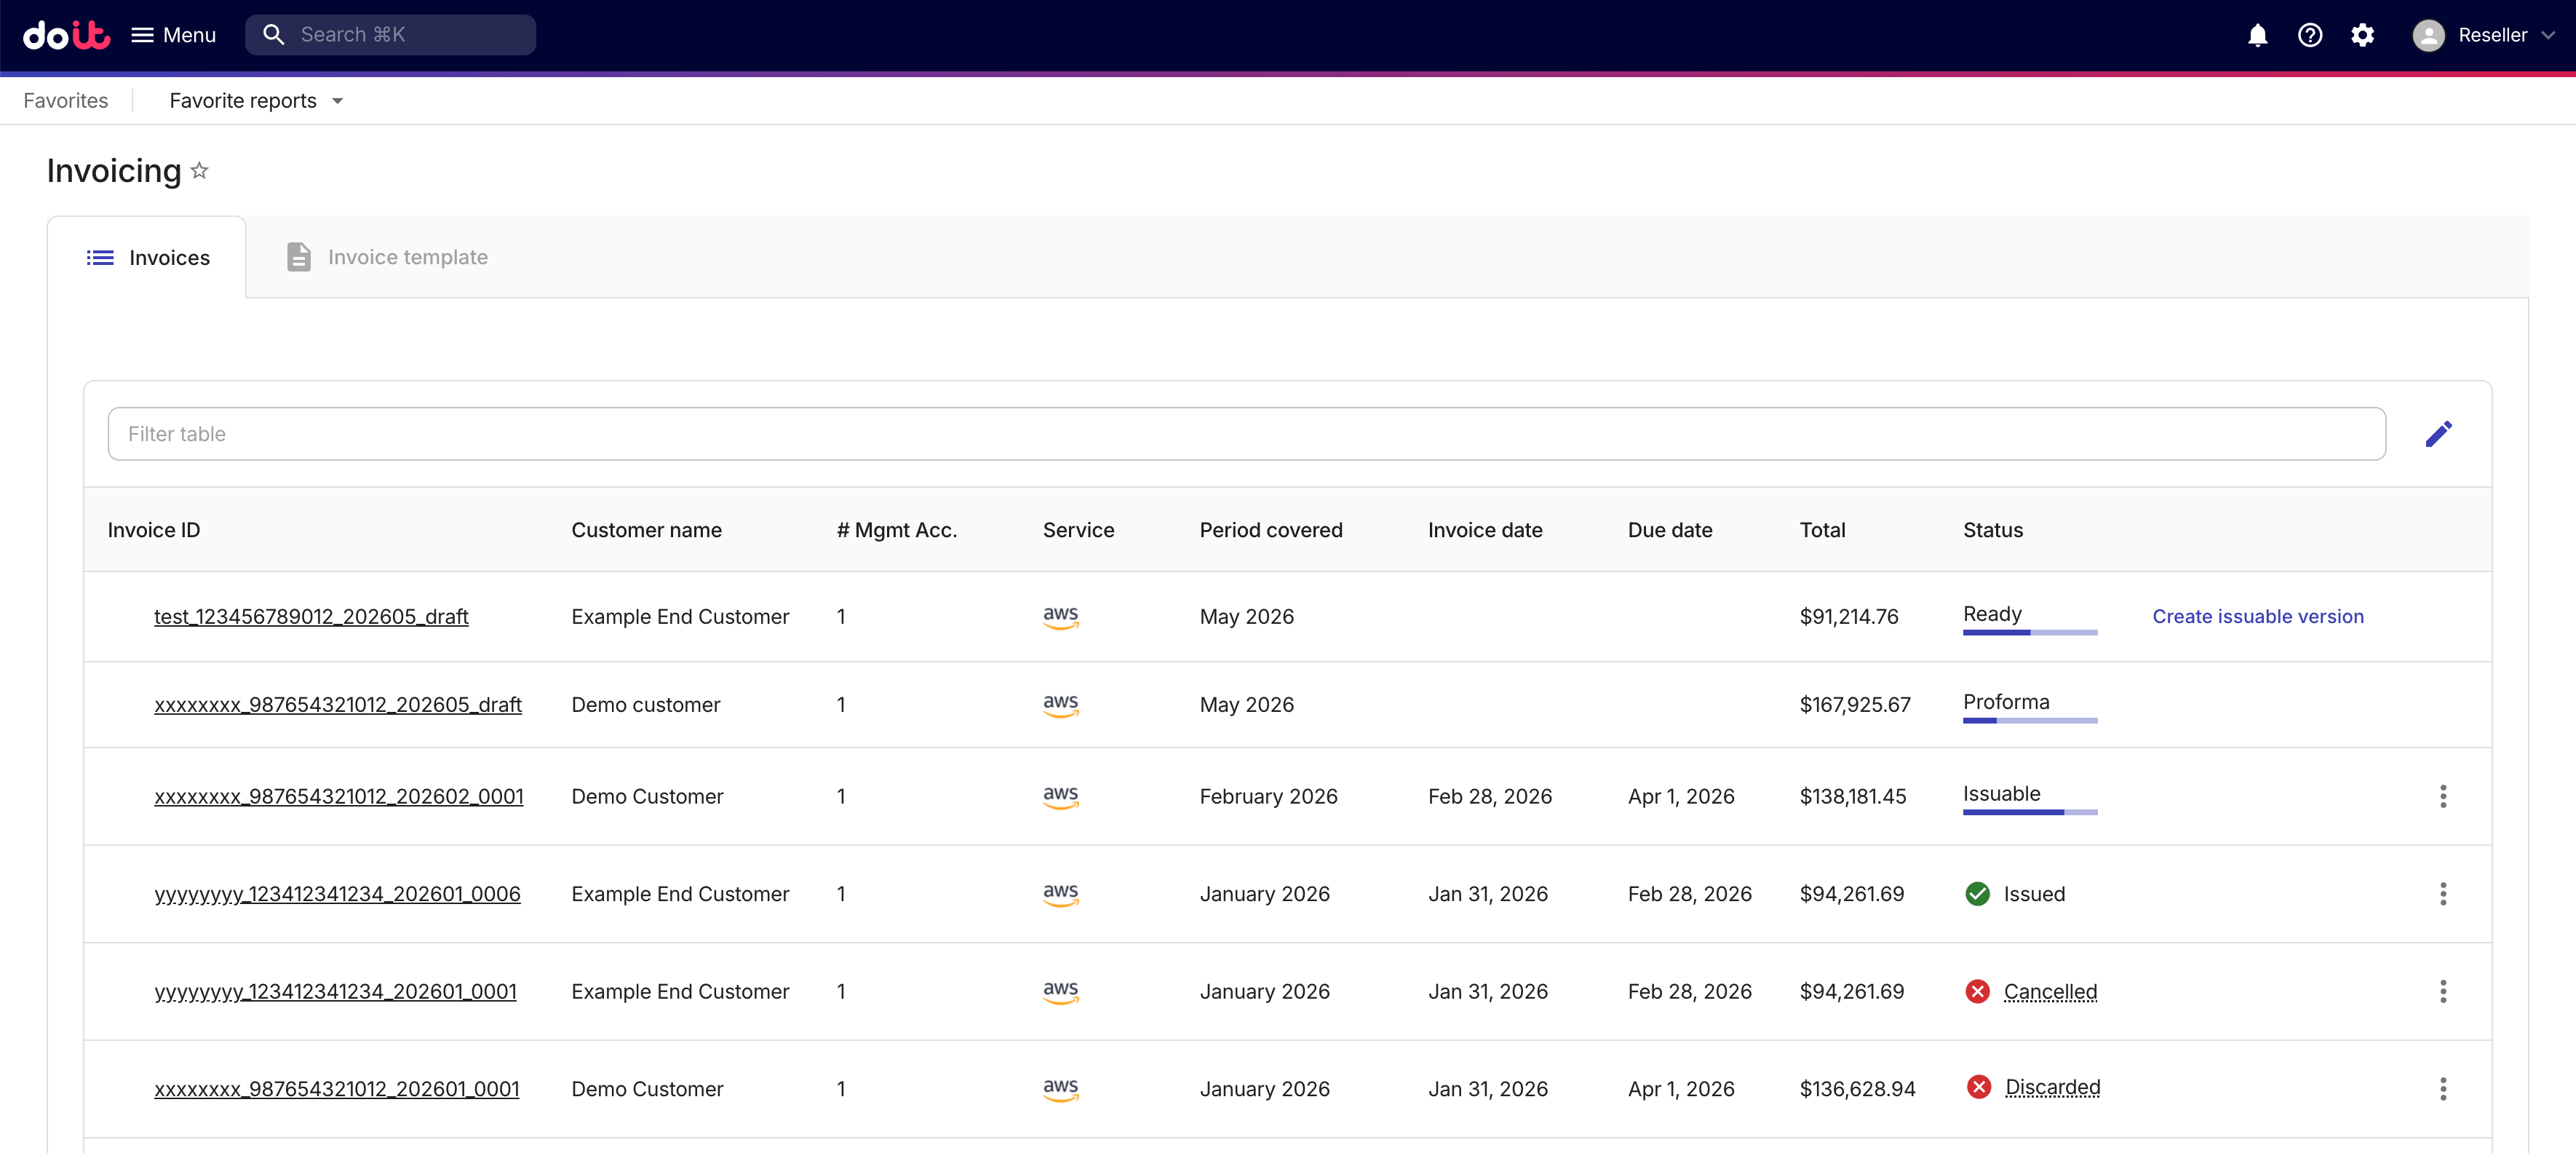
Task: Open invoice xxxxxxxx_987654321012_202605_draft
Action: 338,705
